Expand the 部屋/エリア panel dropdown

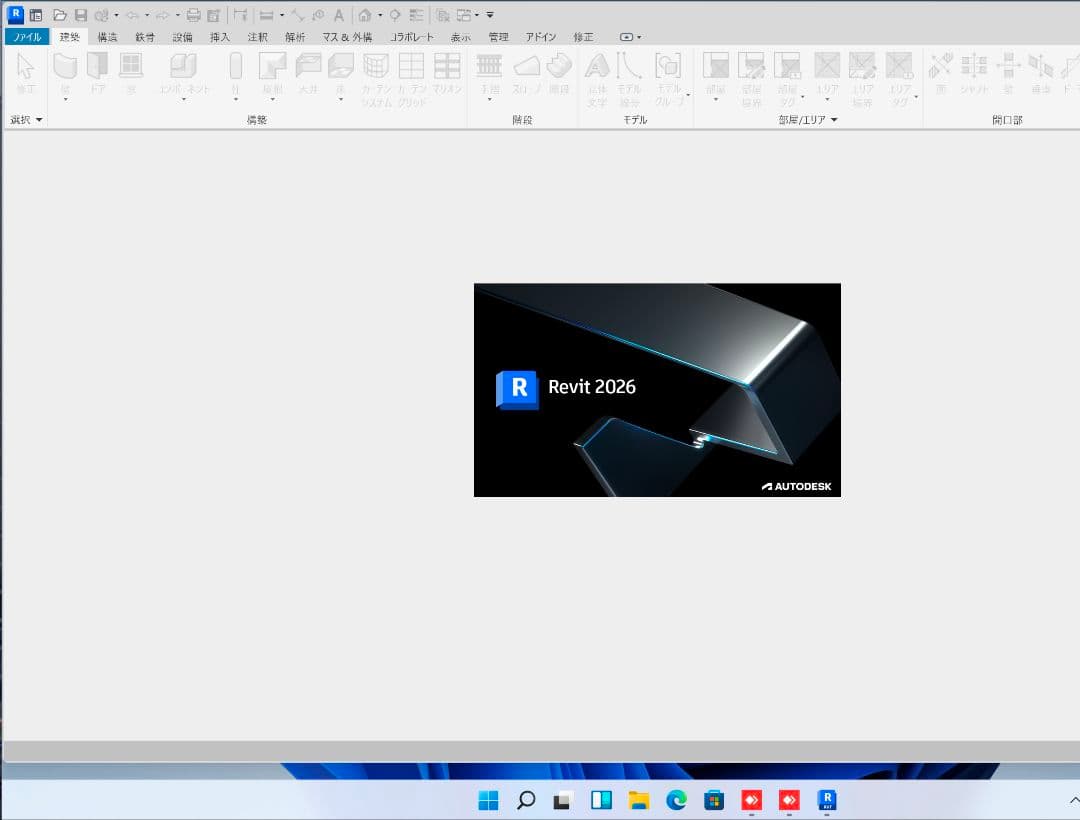coord(833,120)
